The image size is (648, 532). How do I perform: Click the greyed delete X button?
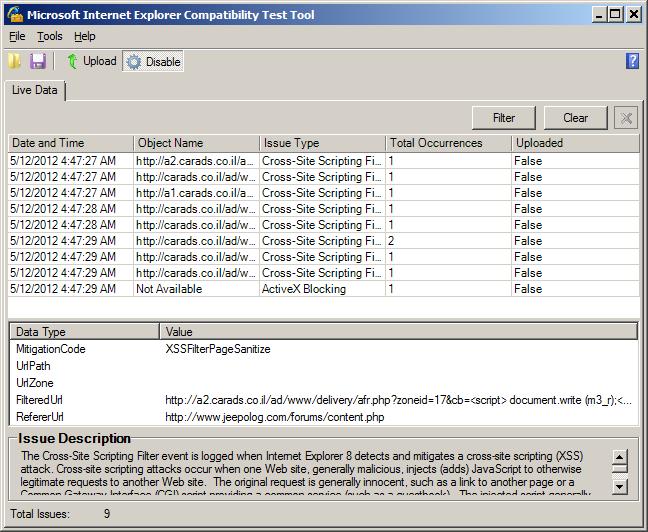[625, 118]
